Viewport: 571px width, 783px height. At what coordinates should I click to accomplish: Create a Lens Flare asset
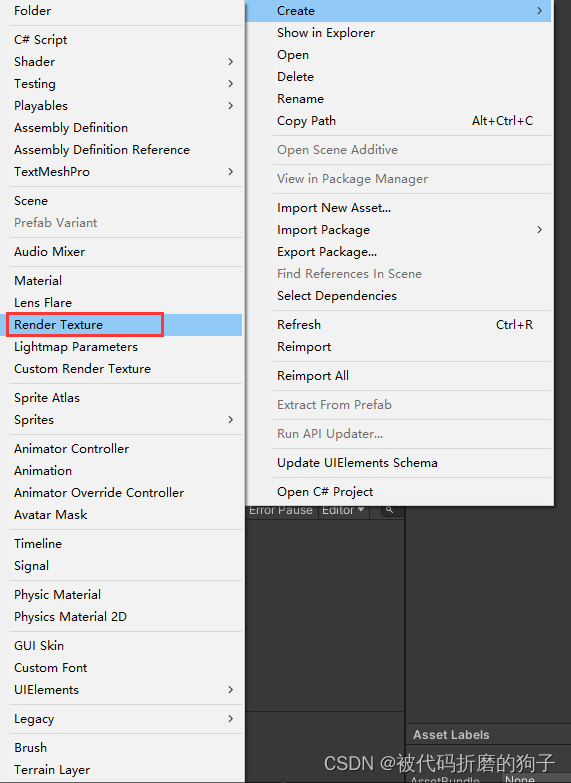[x=123, y=303]
